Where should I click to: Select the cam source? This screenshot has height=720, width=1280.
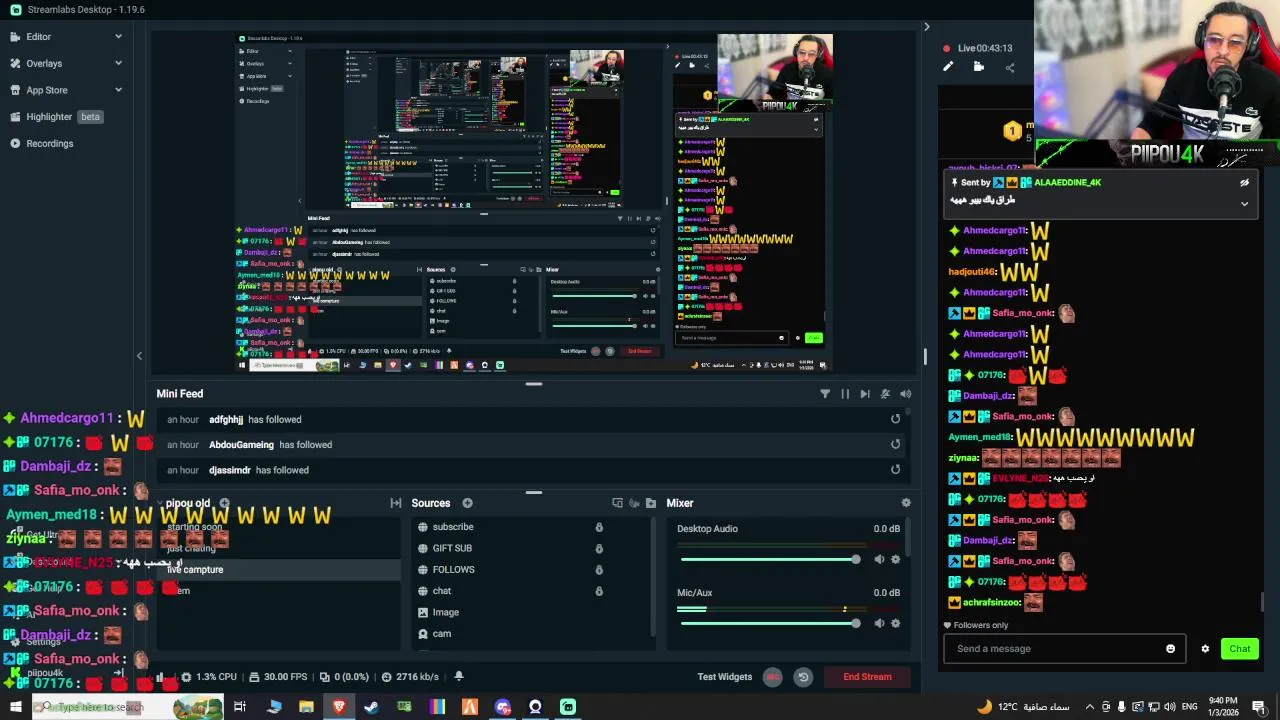441,634
